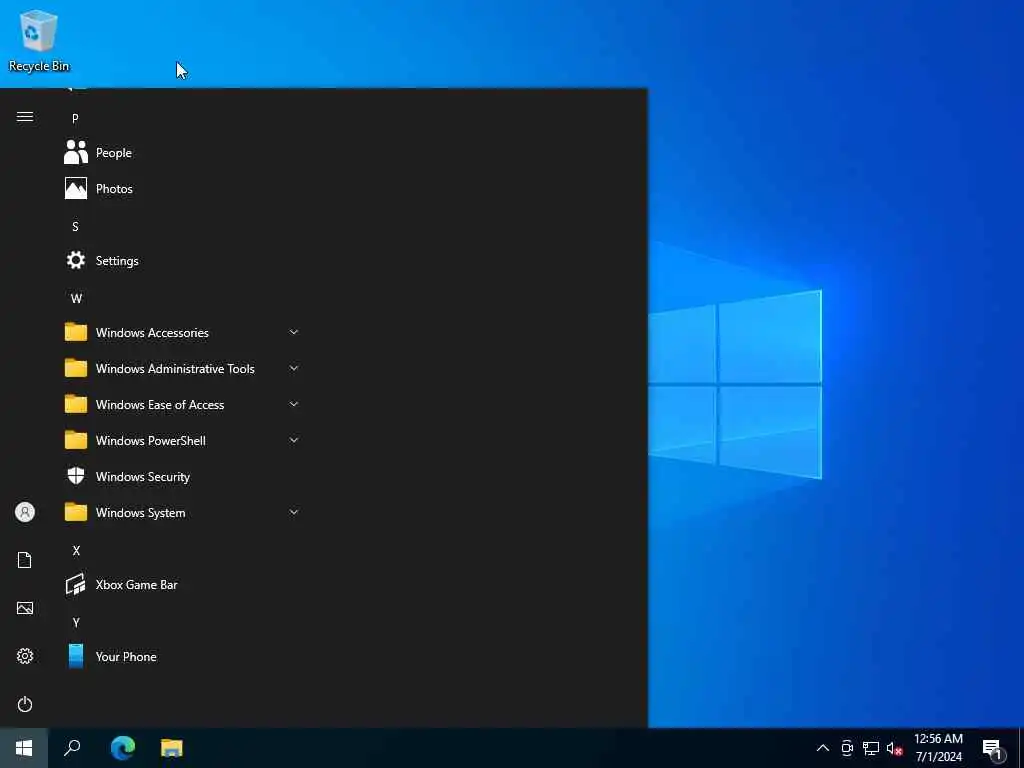
Task: Click the Windows Security label
Action: [x=143, y=477]
